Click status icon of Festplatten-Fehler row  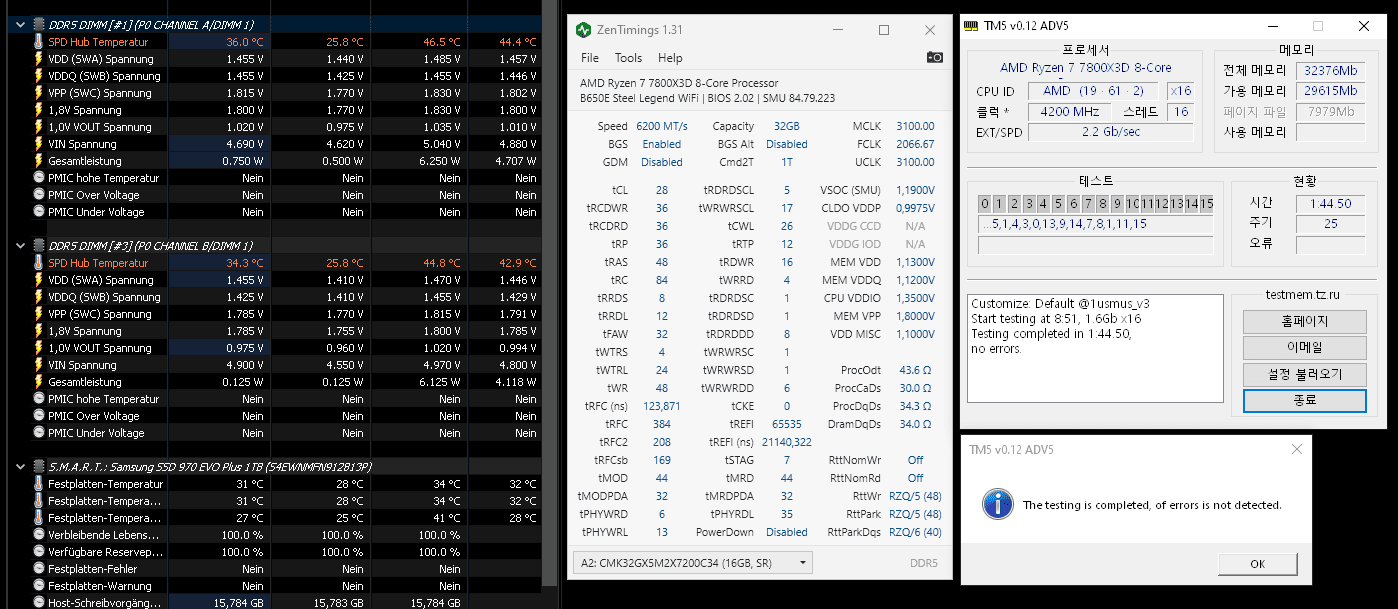pos(39,569)
